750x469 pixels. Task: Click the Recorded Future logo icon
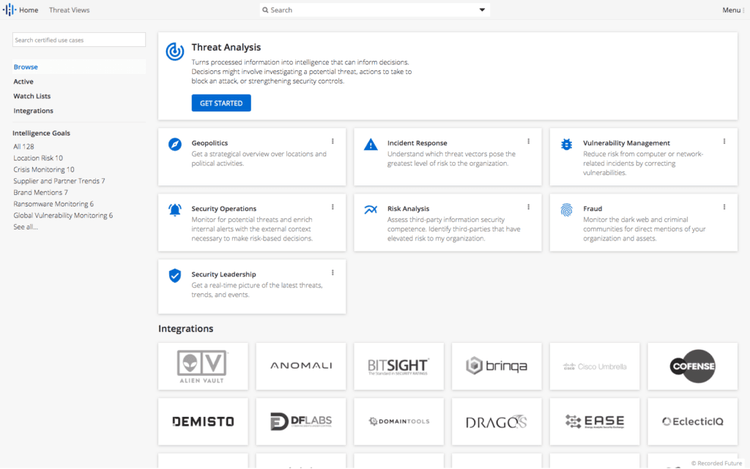pos(9,10)
